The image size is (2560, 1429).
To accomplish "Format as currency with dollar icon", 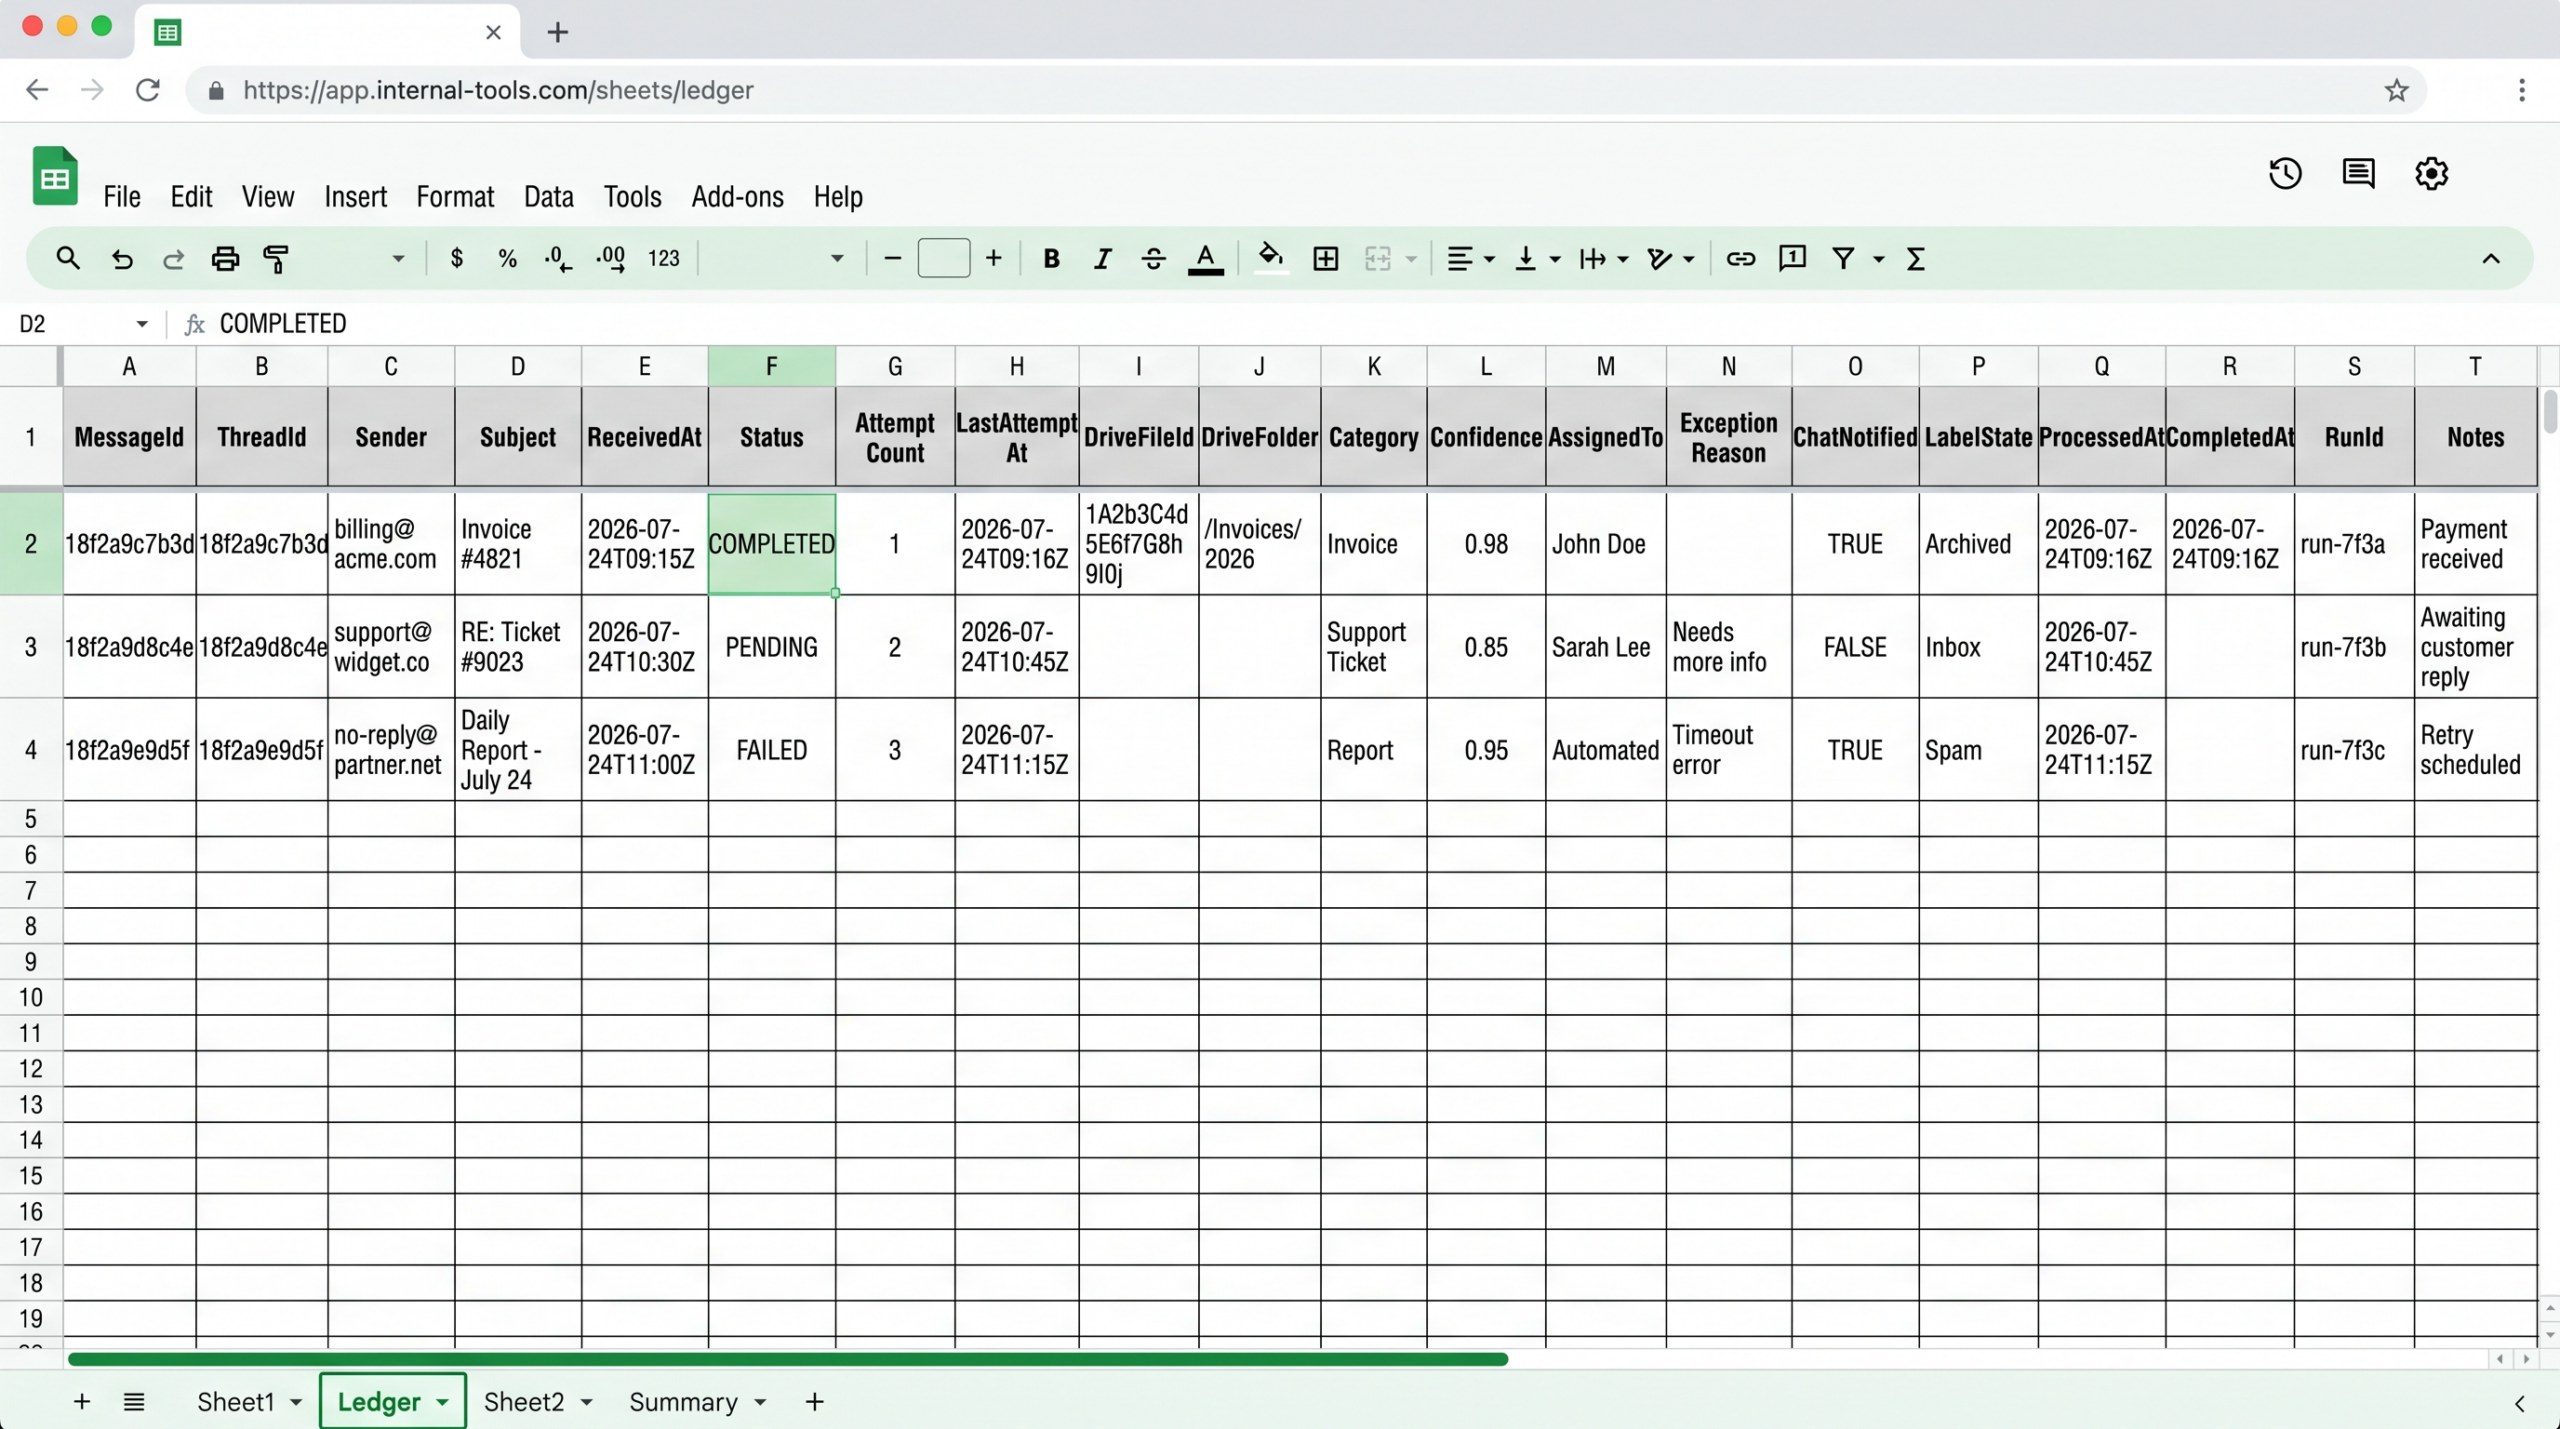I will 457,259.
